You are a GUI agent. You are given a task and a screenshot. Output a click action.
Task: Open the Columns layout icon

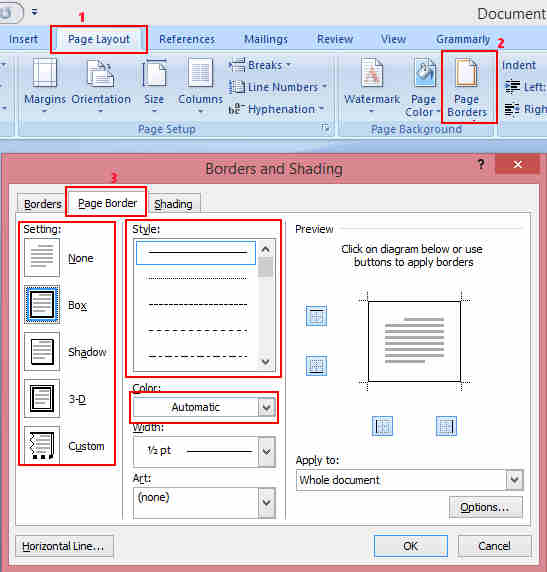200,73
